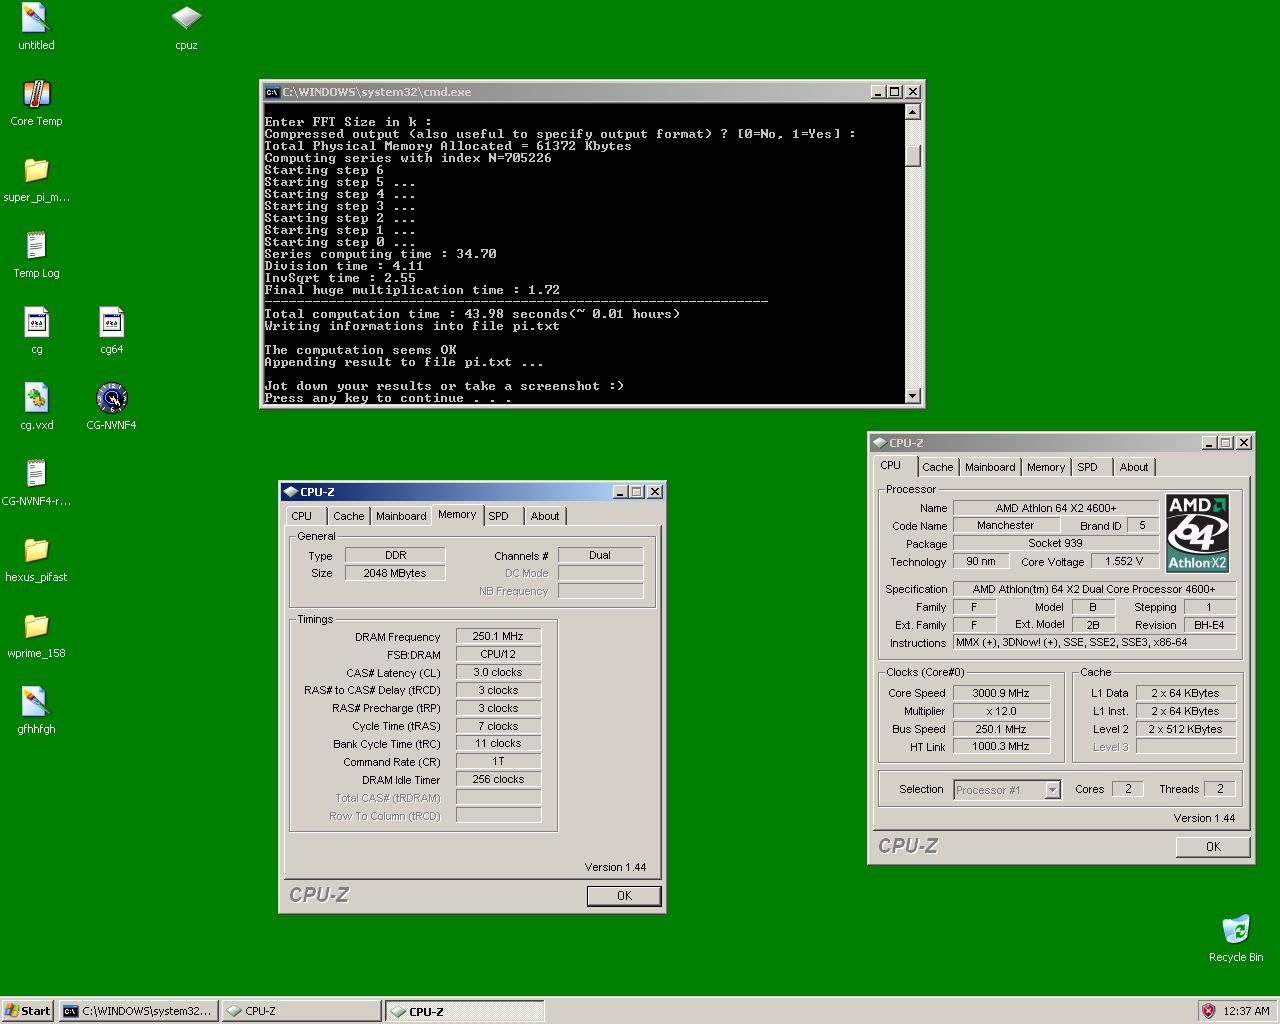The height and width of the screenshot is (1024, 1280).
Task: Open the Temp Log text file icon
Action: (36, 255)
